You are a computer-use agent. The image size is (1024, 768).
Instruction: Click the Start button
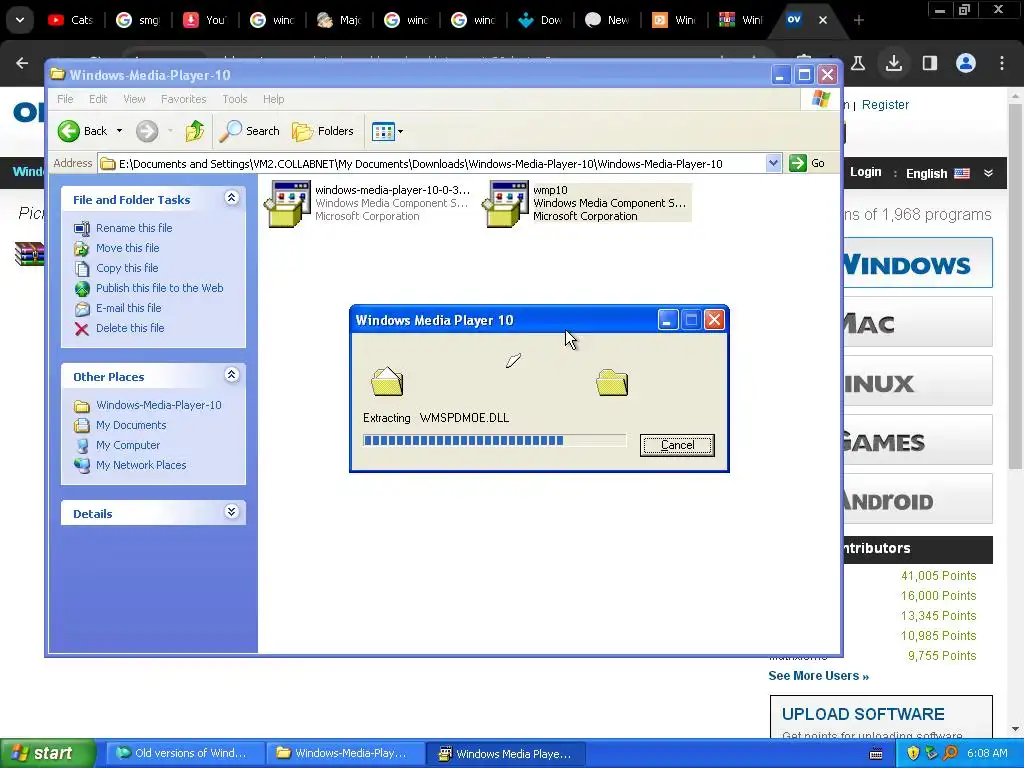click(x=47, y=754)
